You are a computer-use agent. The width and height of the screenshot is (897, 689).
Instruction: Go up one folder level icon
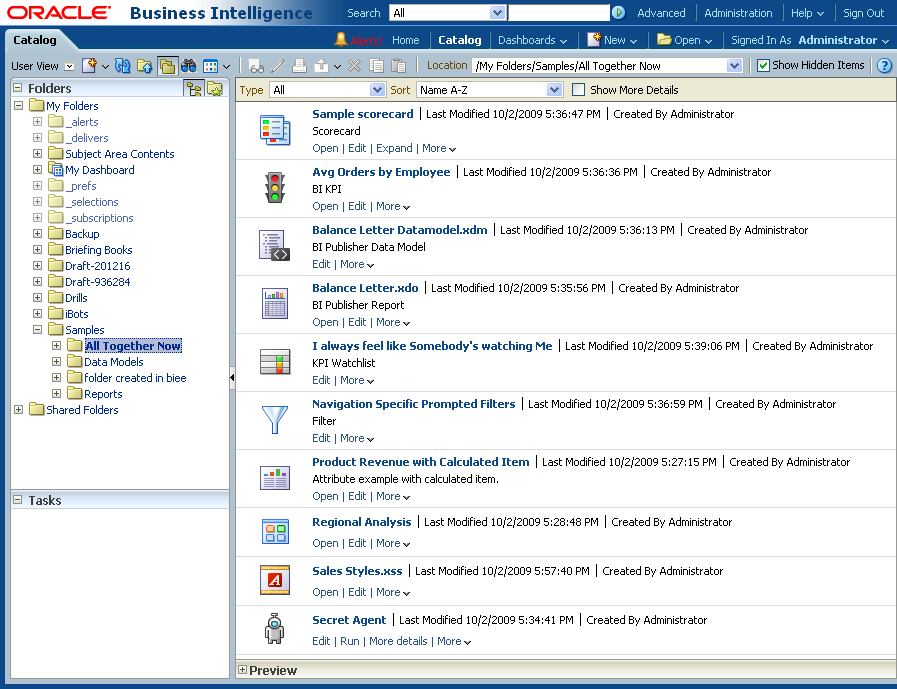click(x=144, y=66)
